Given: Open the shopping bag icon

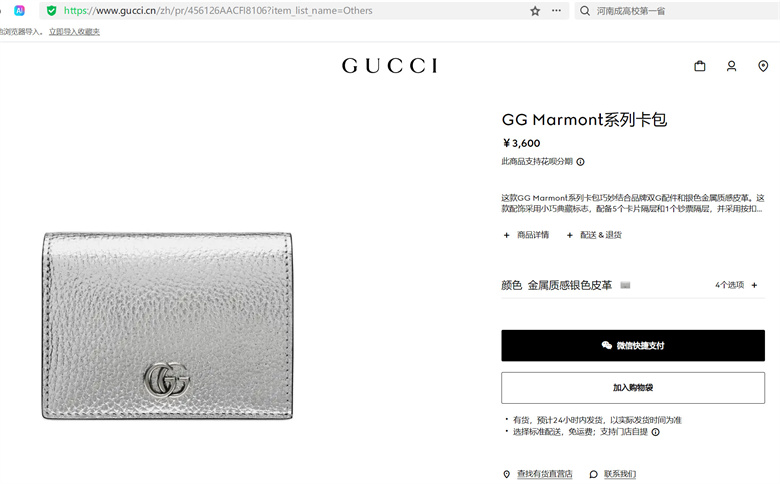Looking at the screenshot, I should click(x=699, y=66).
